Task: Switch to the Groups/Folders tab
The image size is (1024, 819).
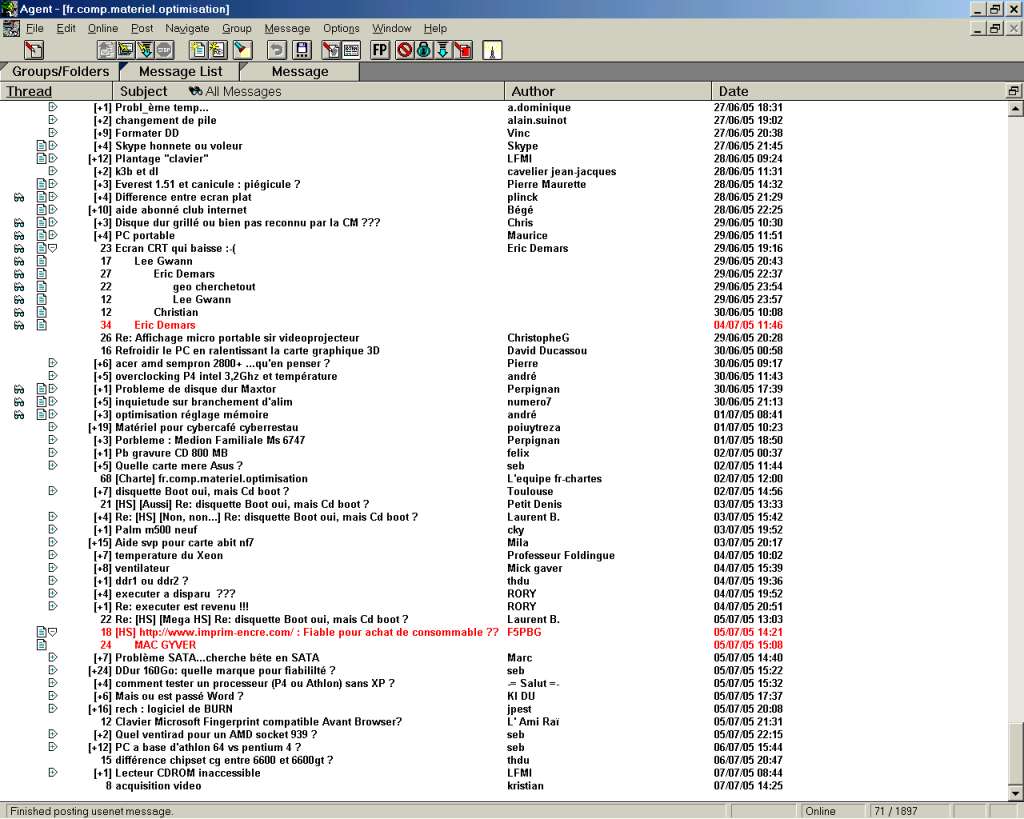Action: click(x=60, y=71)
